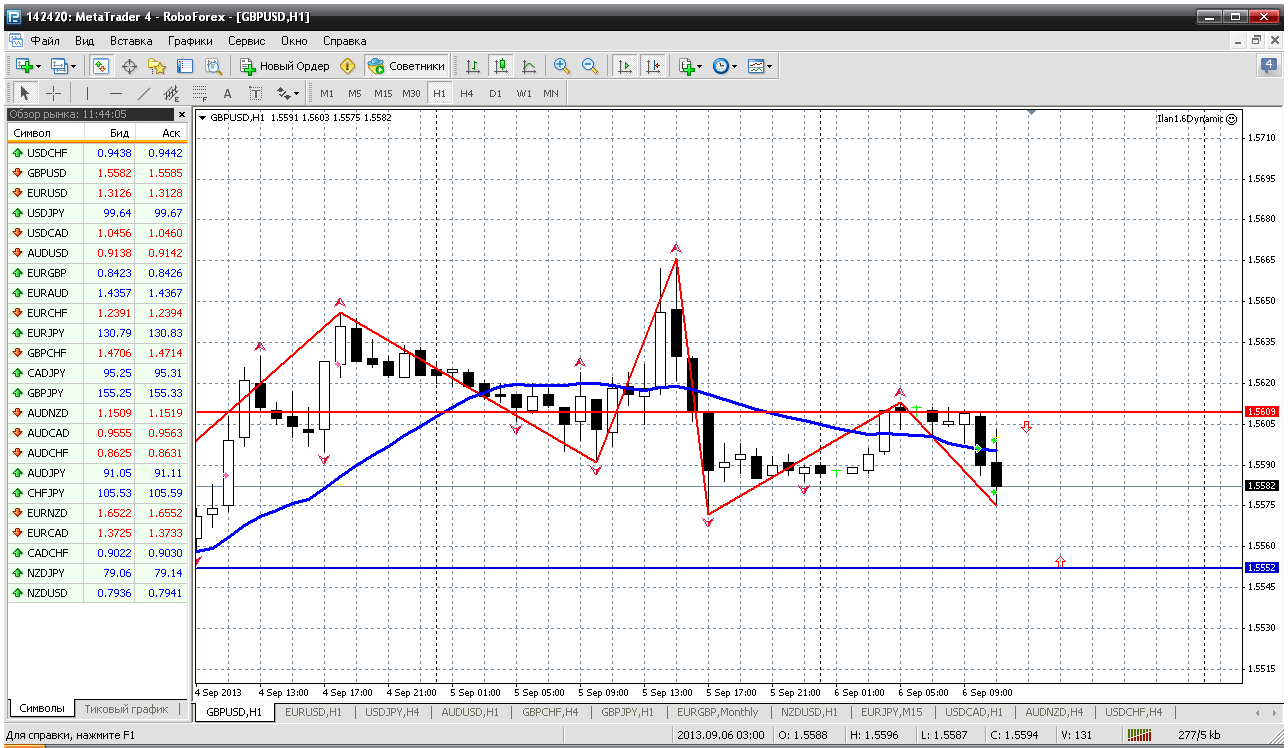The height and width of the screenshot is (748, 1288).
Task: Select USDJPY row in Market Watch
Action: click(97, 213)
